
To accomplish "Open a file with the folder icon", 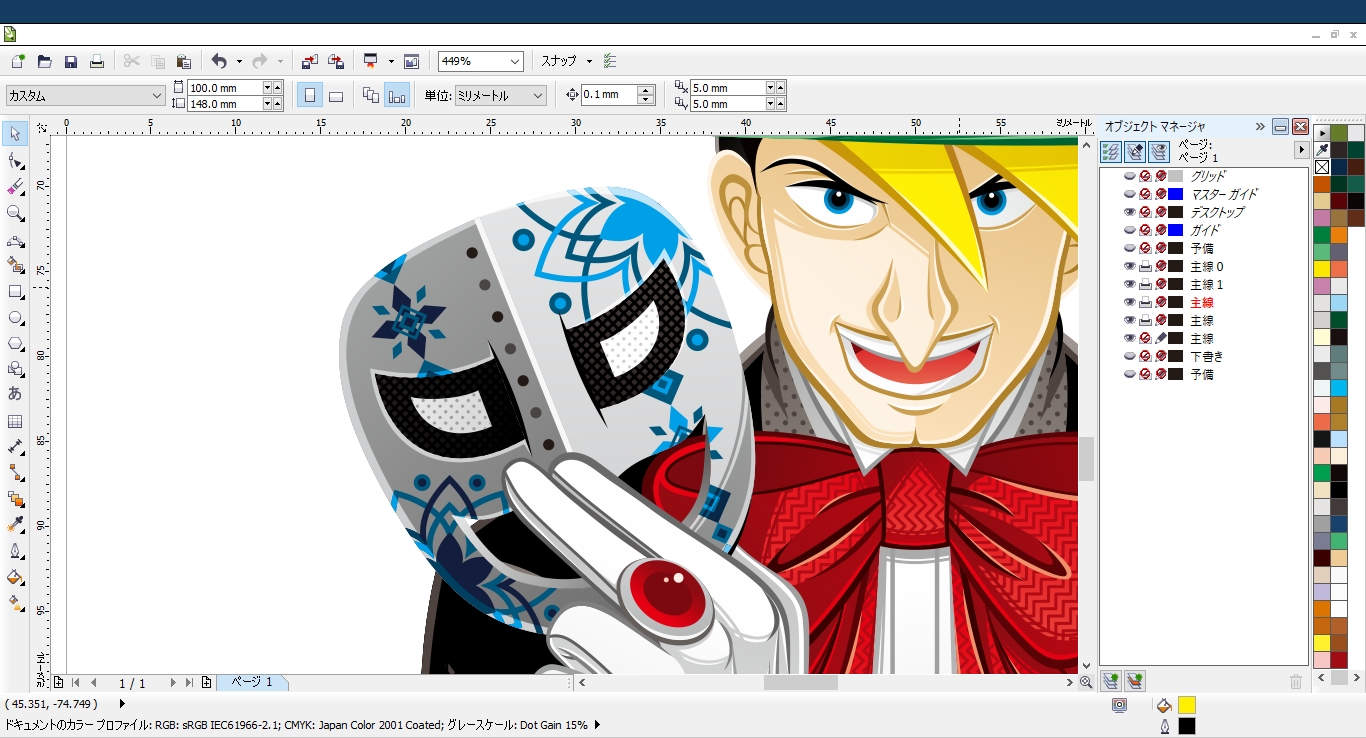I will (x=44, y=61).
